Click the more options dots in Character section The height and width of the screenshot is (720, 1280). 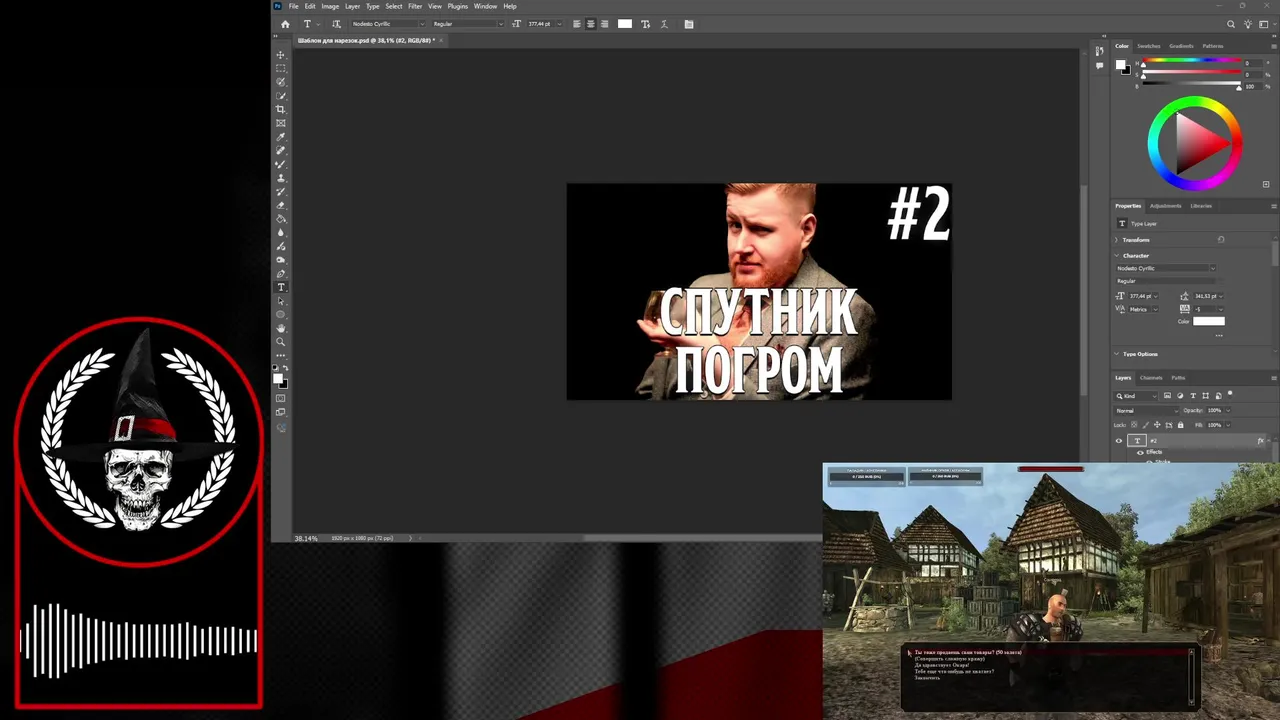tap(1219, 335)
